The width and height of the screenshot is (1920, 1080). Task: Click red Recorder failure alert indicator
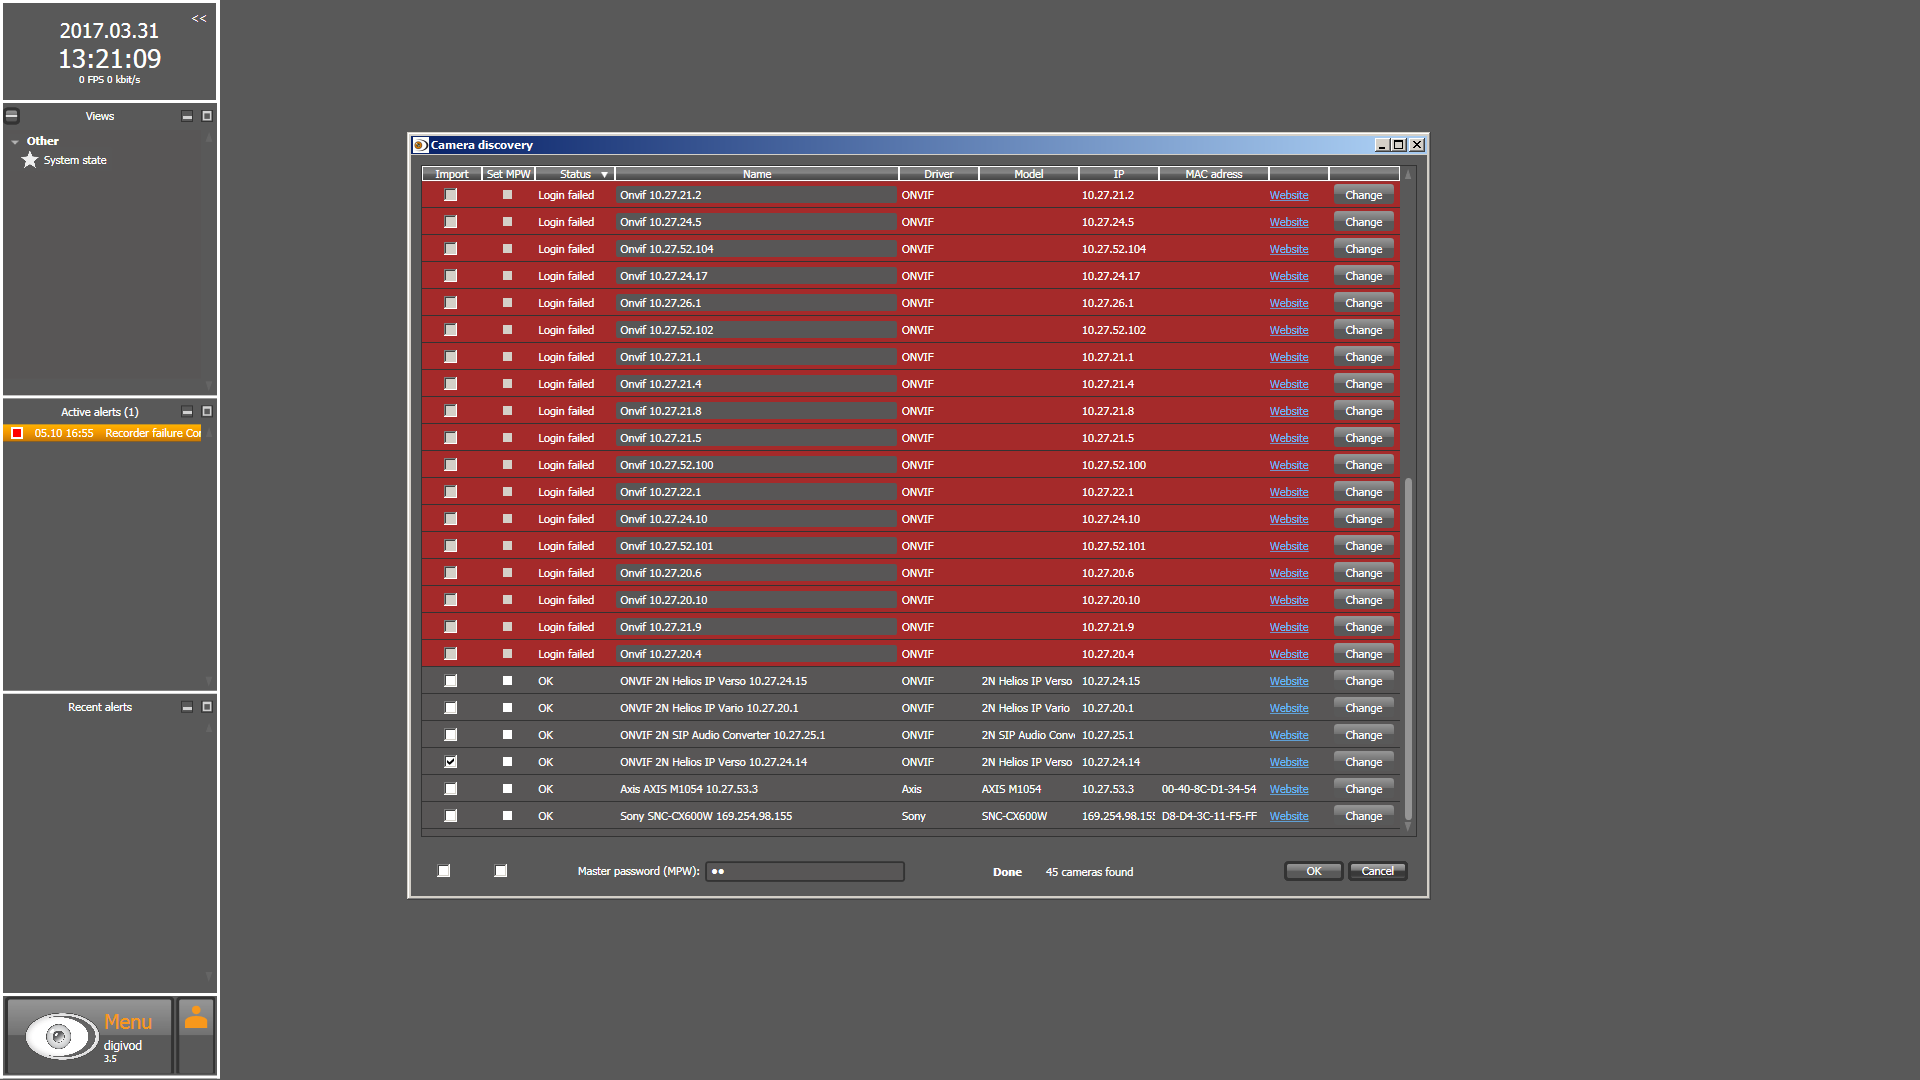coord(17,433)
